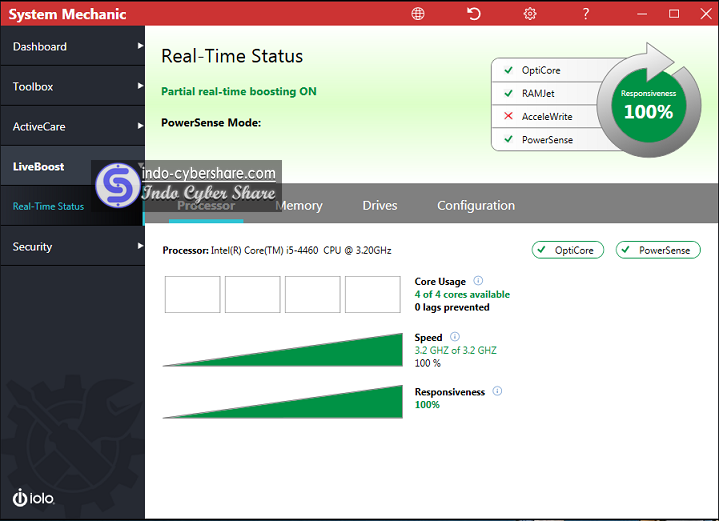Click the globe language icon in title bar
The image size is (719, 521).
tap(418, 14)
